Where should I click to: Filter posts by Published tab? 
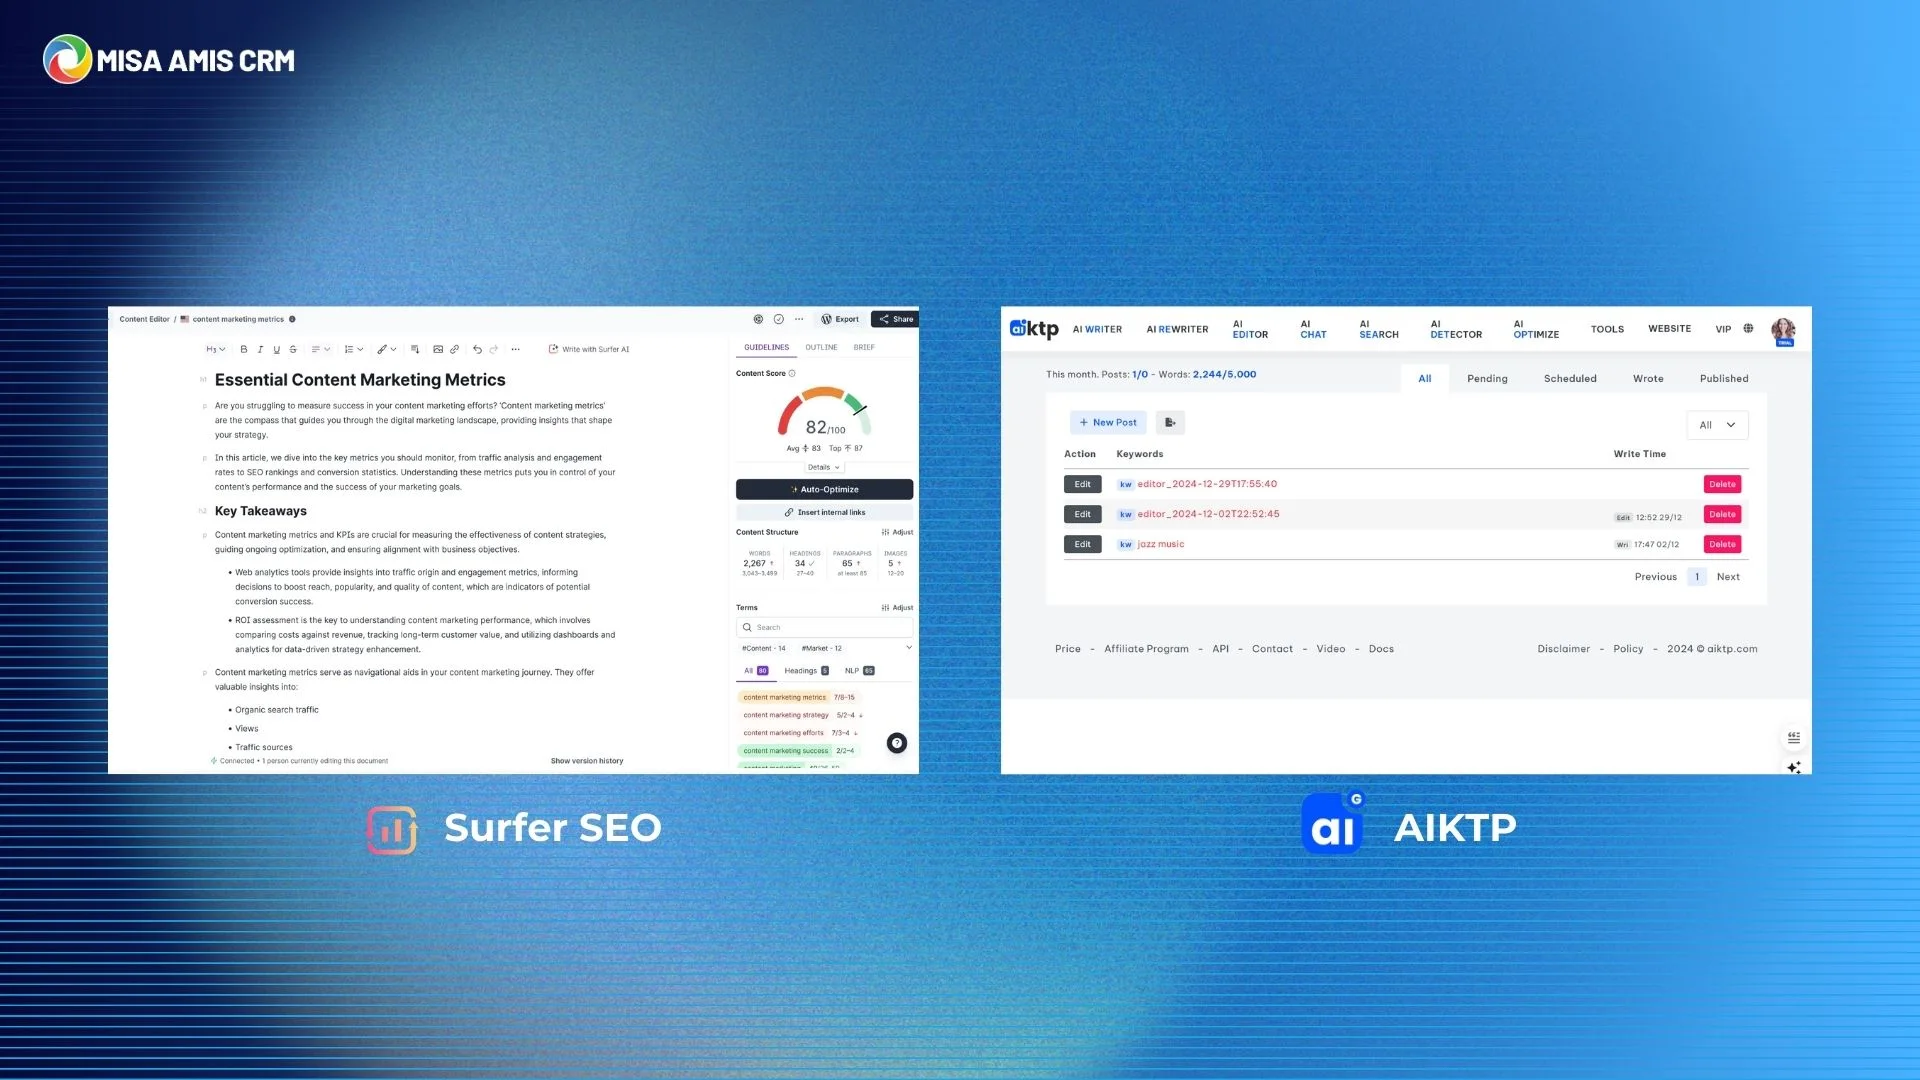[x=1724, y=379]
